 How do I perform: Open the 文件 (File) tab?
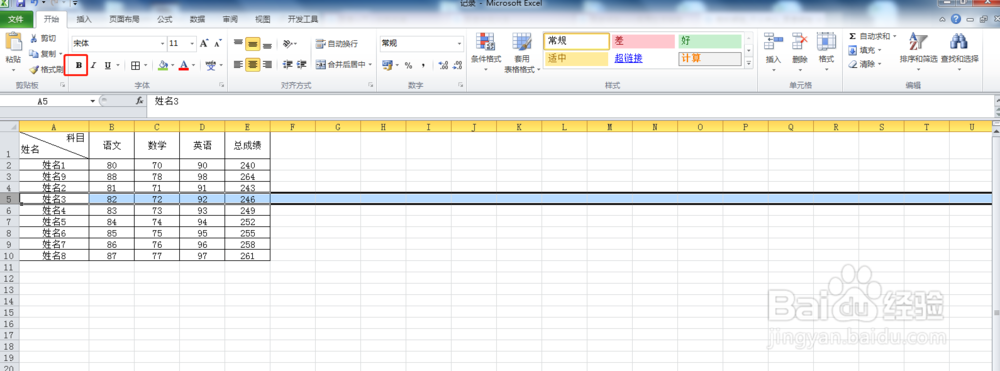pyautogui.click(x=15, y=19)
